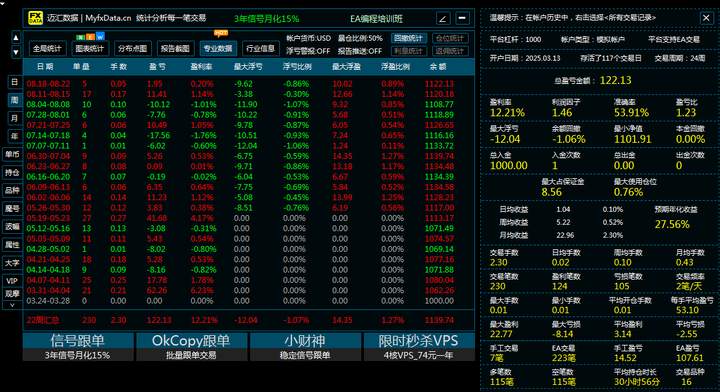Click the 限时秒杀VPS banner

pos(419,347)
